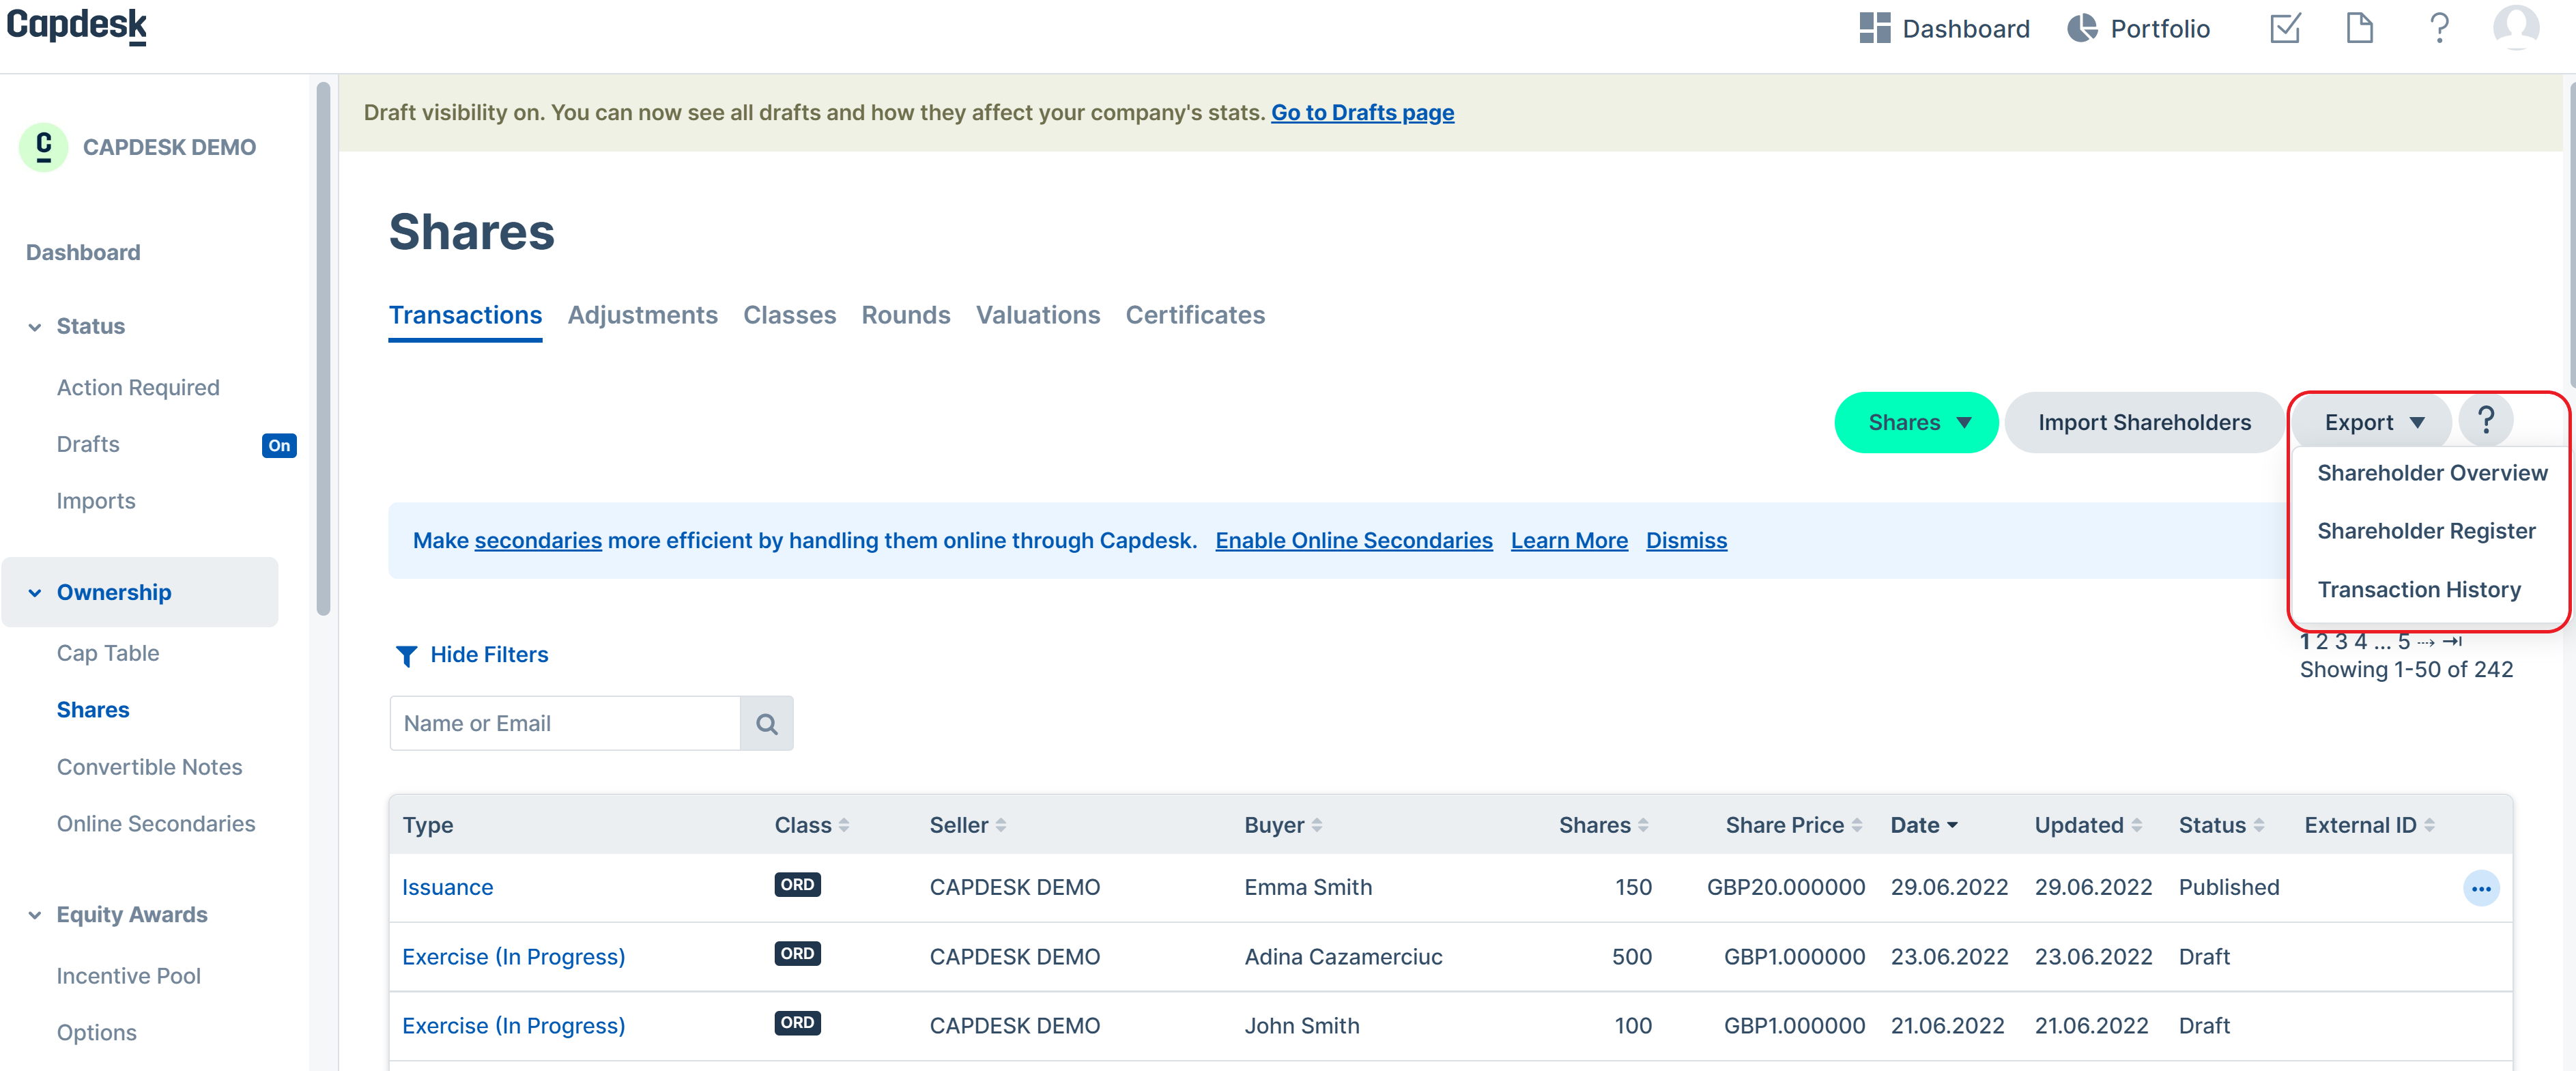Click the search magnifier button
The width and height of the screenshot is (2576, 1071).
coord(767,724)
